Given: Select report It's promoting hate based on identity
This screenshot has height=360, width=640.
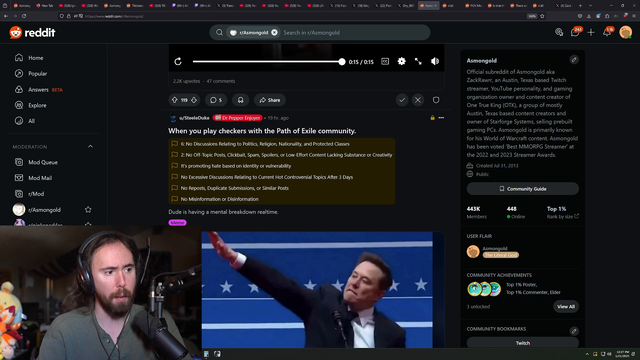Looking at the screenshot, I should (x=236, y=166).
